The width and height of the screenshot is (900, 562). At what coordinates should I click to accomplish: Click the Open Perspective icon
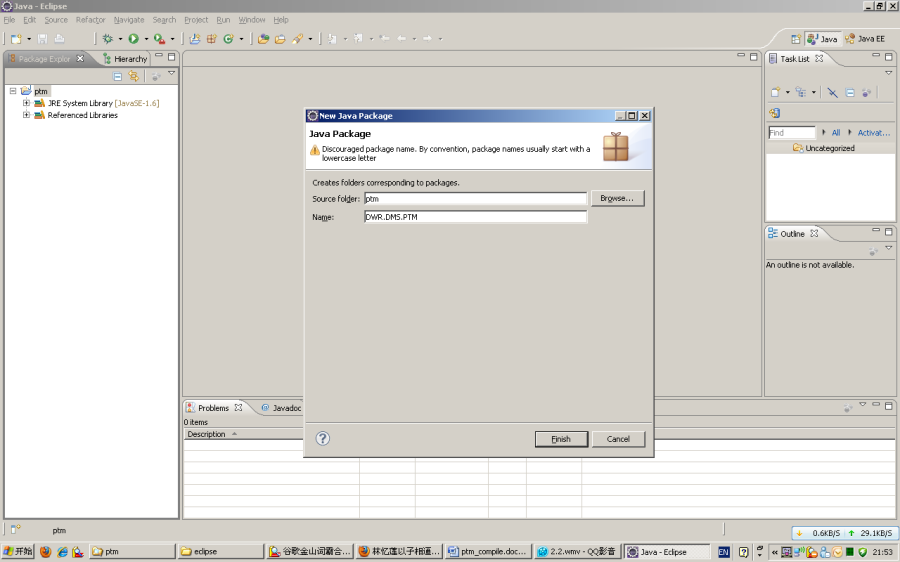point(796,39)
